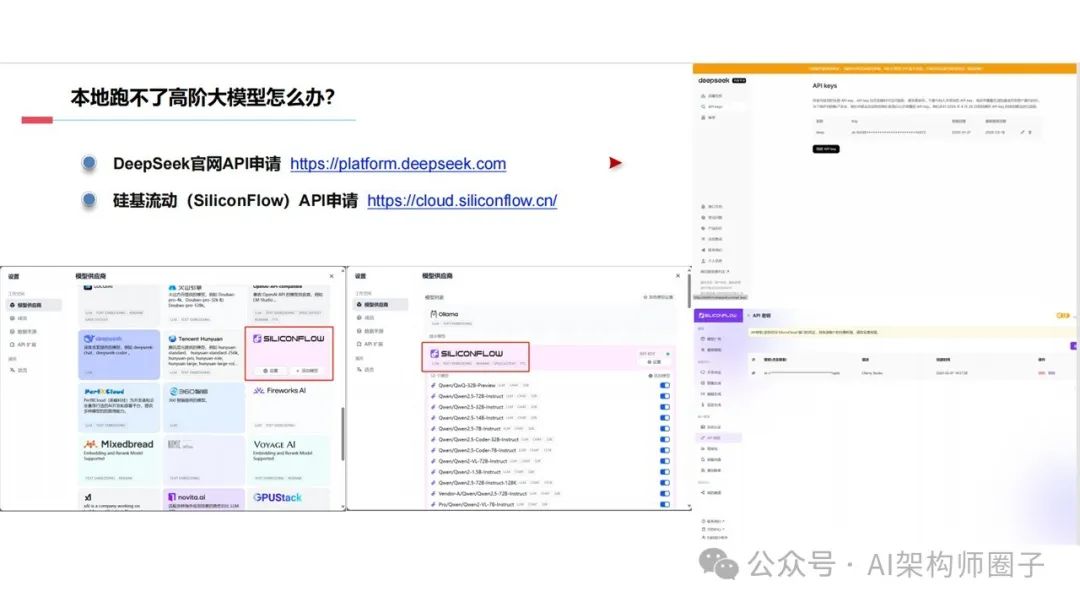Open the Fireworks AI provider card
The height and width of the screenshot is (608, 1080).
click(288, 406)
